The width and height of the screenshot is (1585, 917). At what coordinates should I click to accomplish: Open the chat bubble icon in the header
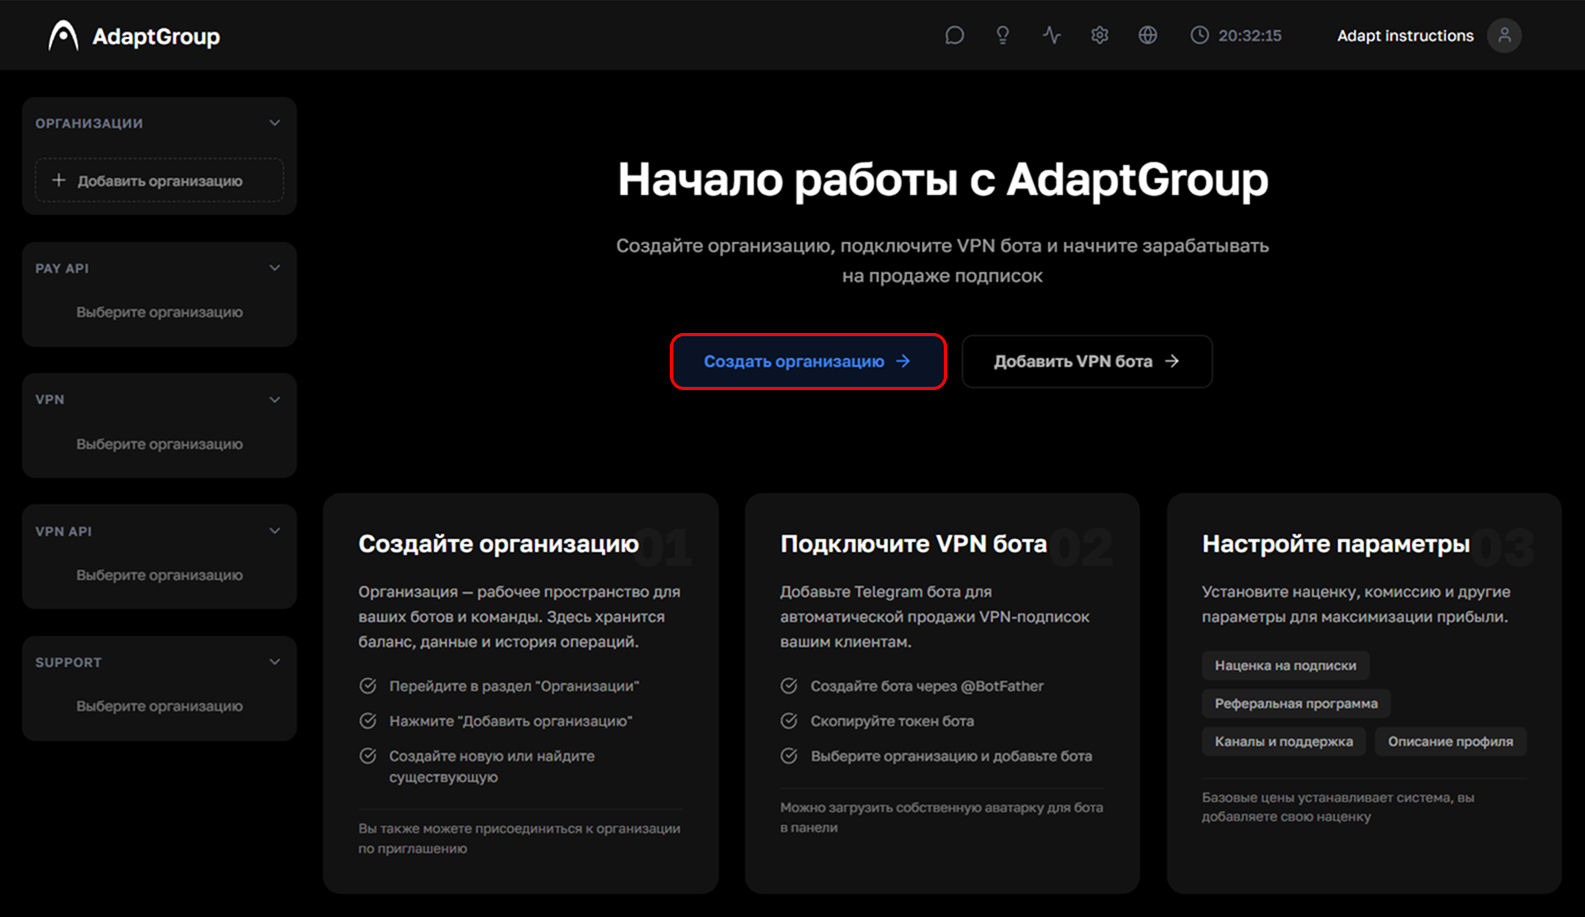click(955, 36)
